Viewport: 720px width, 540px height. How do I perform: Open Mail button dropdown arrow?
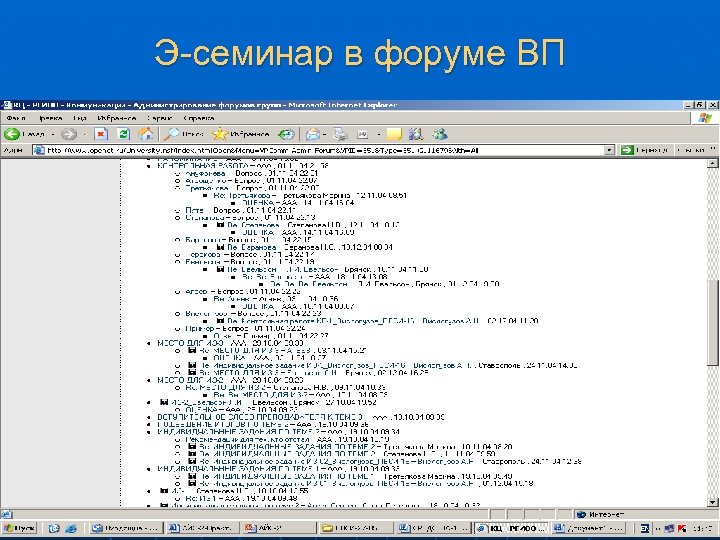click(324, 135)
